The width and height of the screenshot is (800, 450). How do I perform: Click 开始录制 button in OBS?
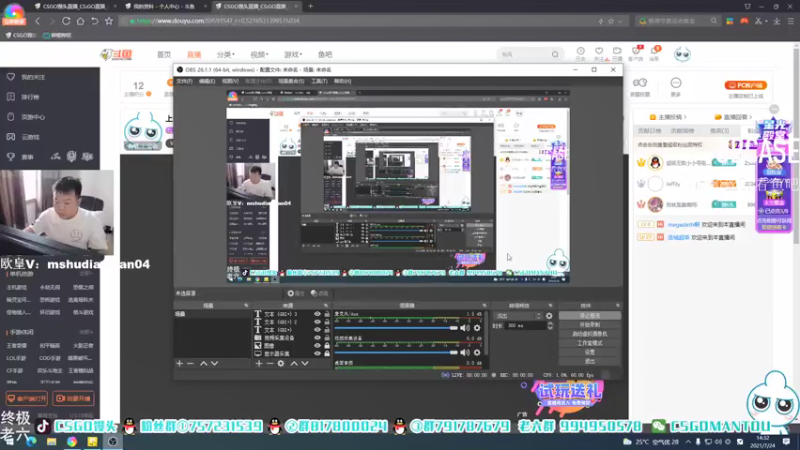point(590,325)
